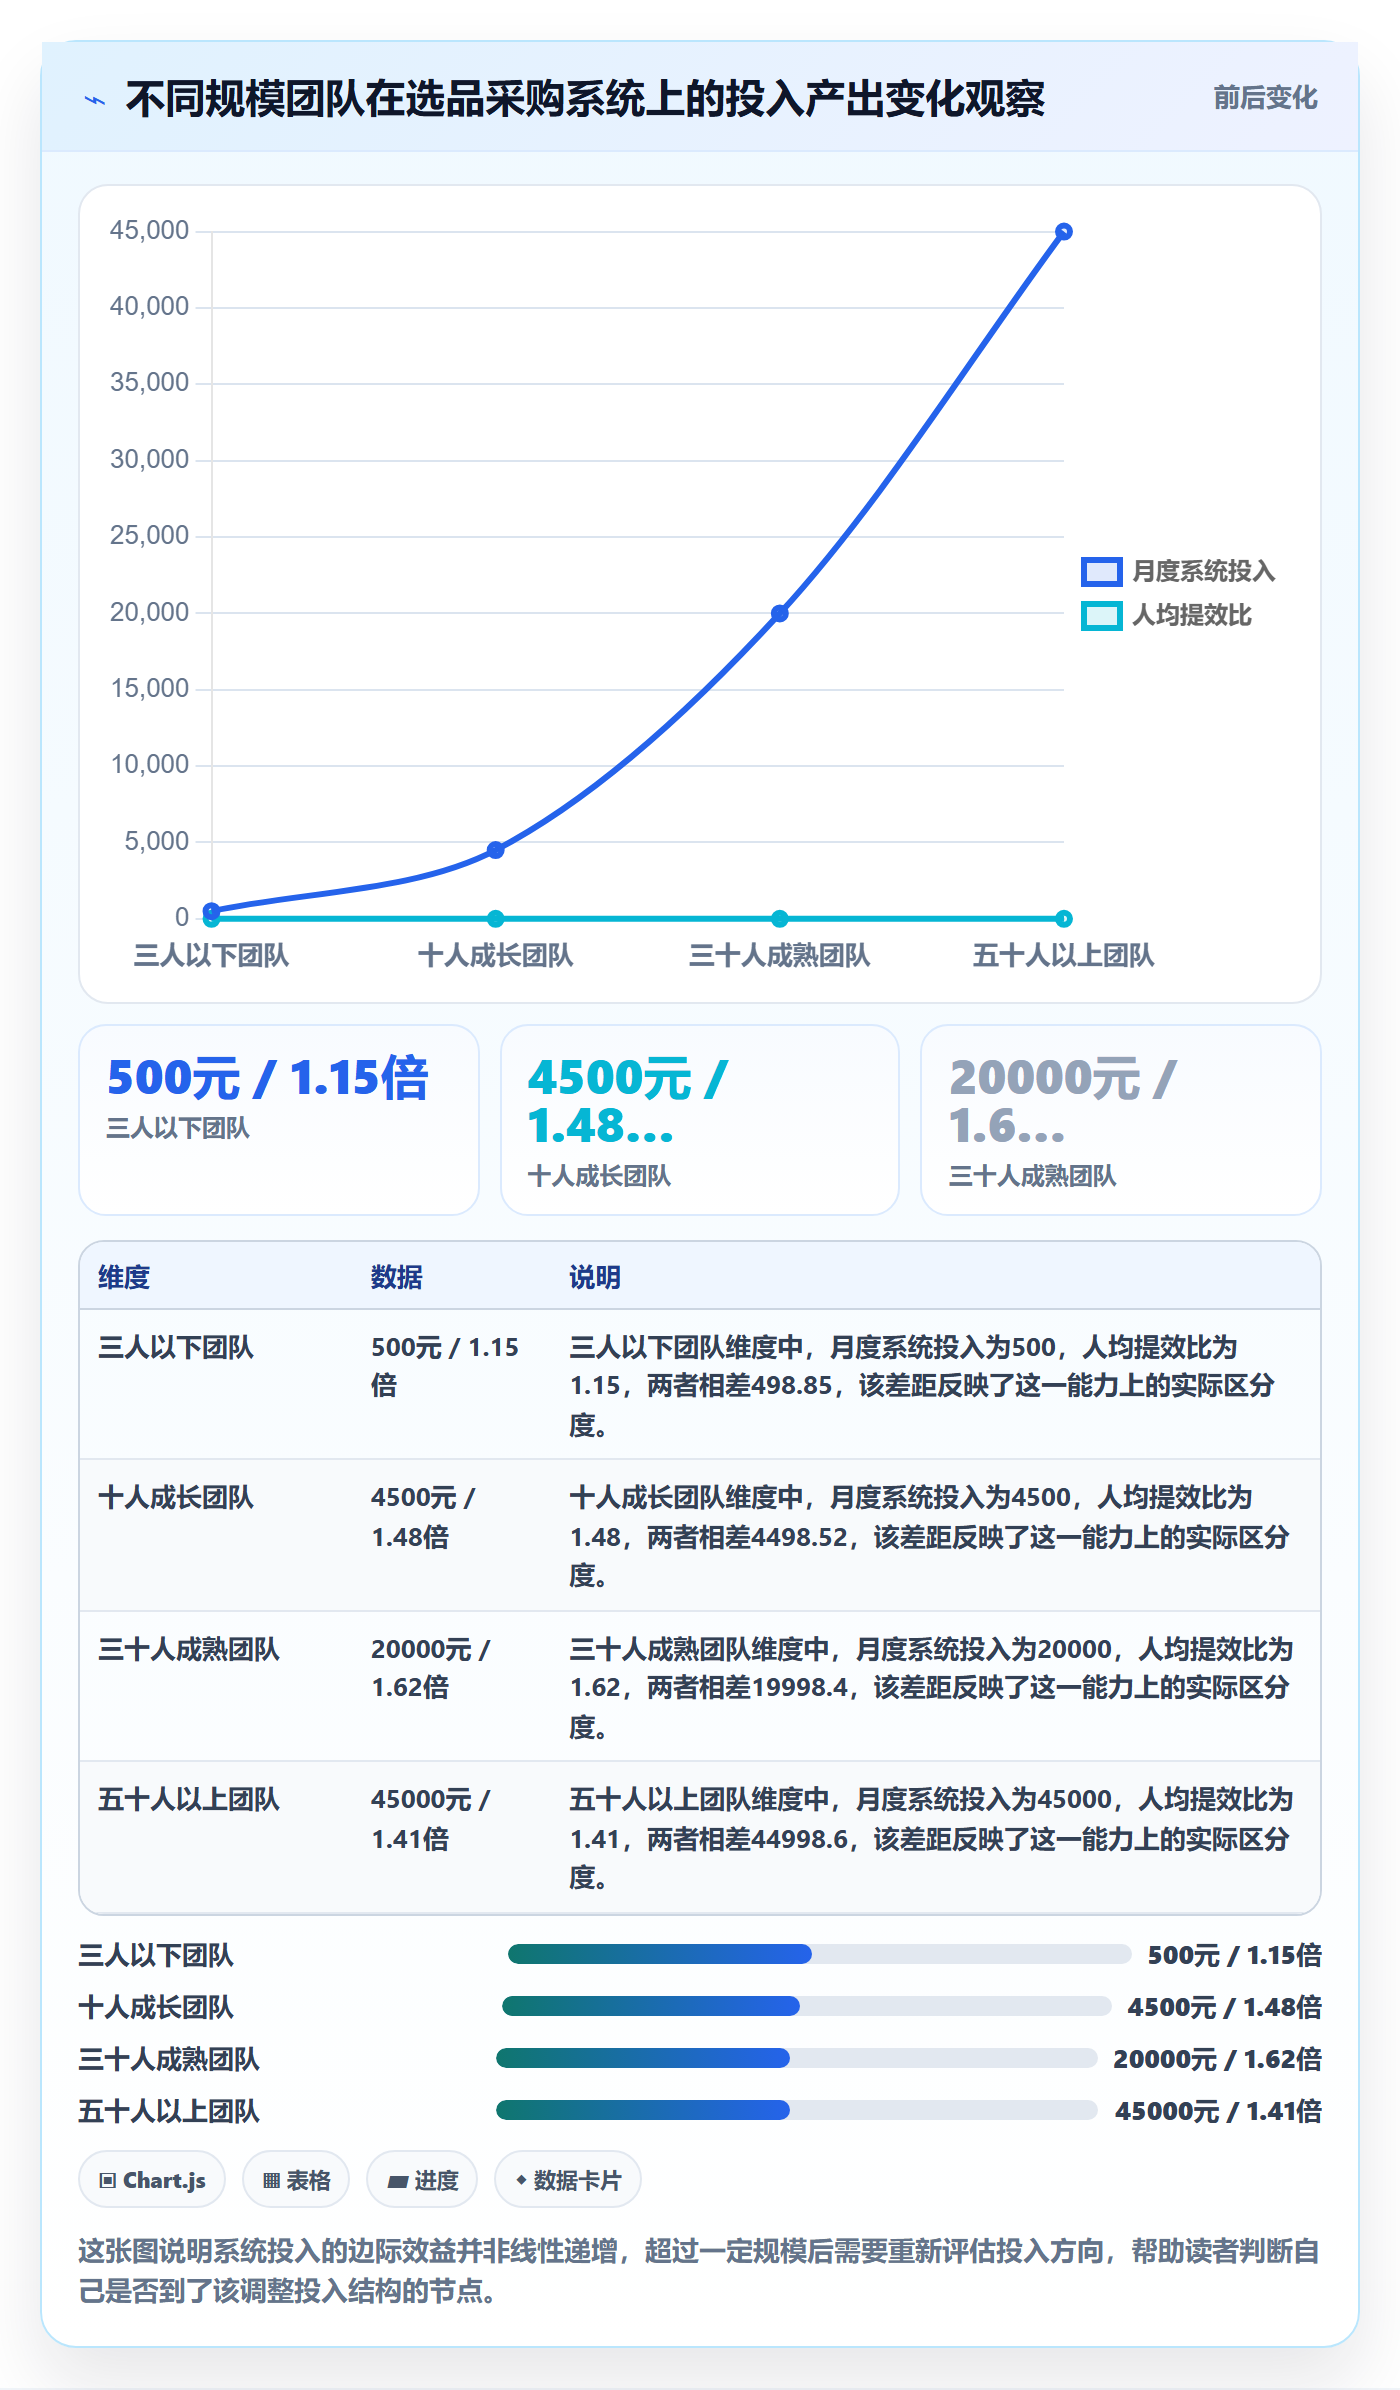Open the 20000元 / 1.6… data card
This screenshot has height=2390, width=1400.
pyautogui.click(x=1121, y=1120)
